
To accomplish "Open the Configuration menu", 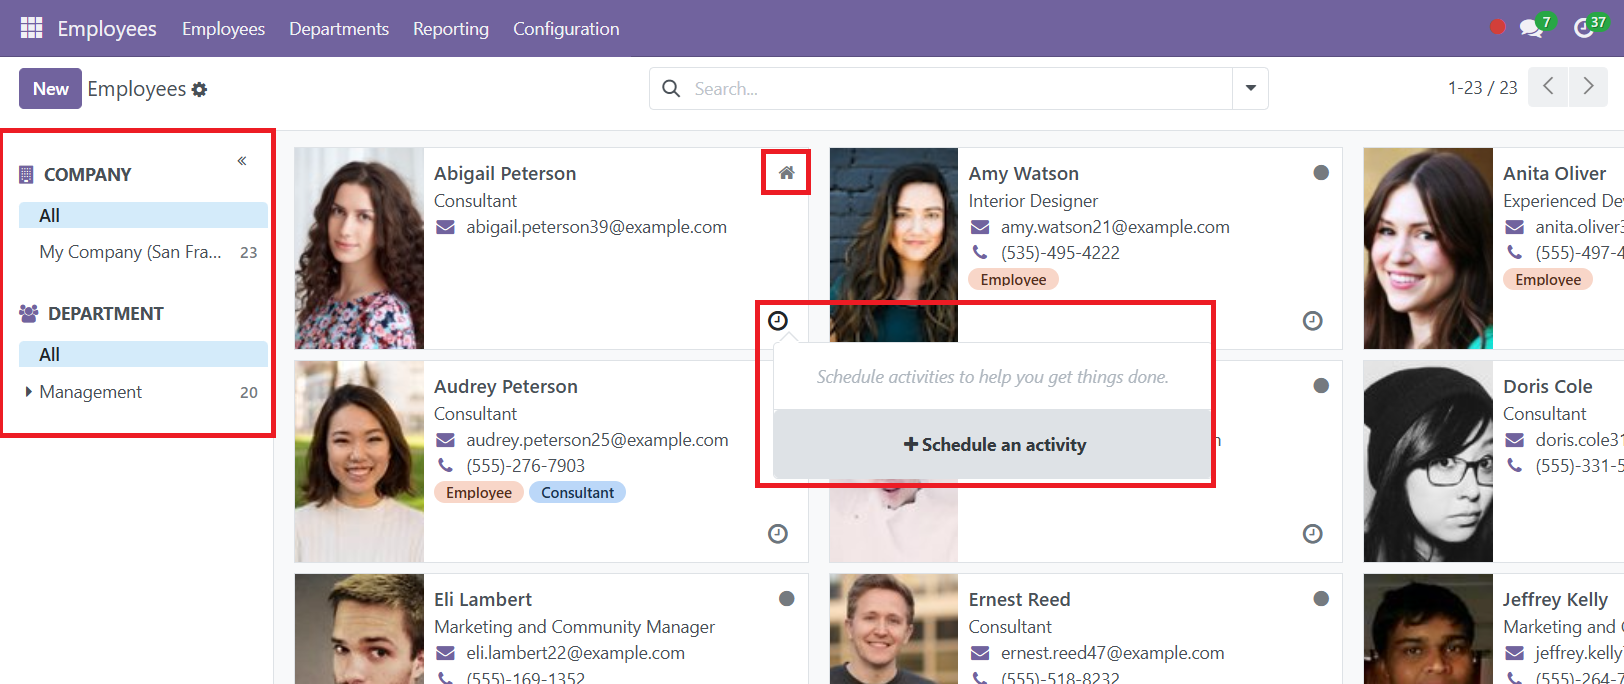I will point(566,29).
